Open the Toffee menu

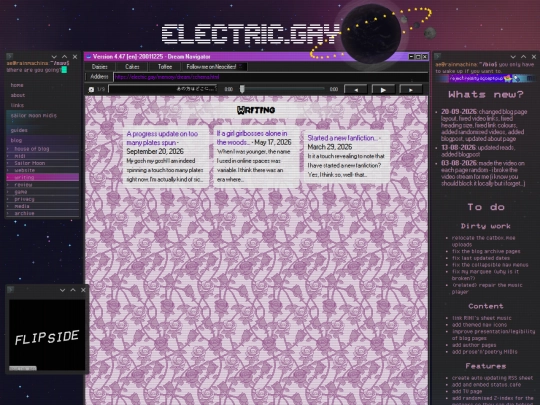tap(165, 67)
